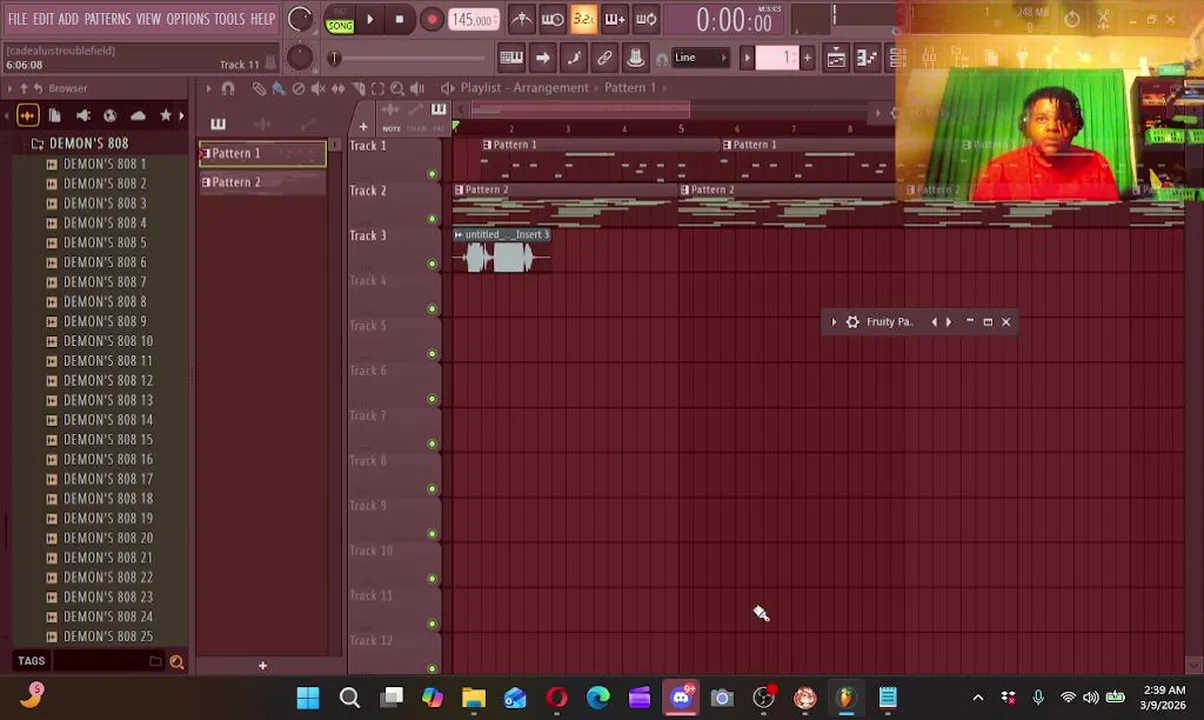Open the TOOLS menu

(229, 19)
